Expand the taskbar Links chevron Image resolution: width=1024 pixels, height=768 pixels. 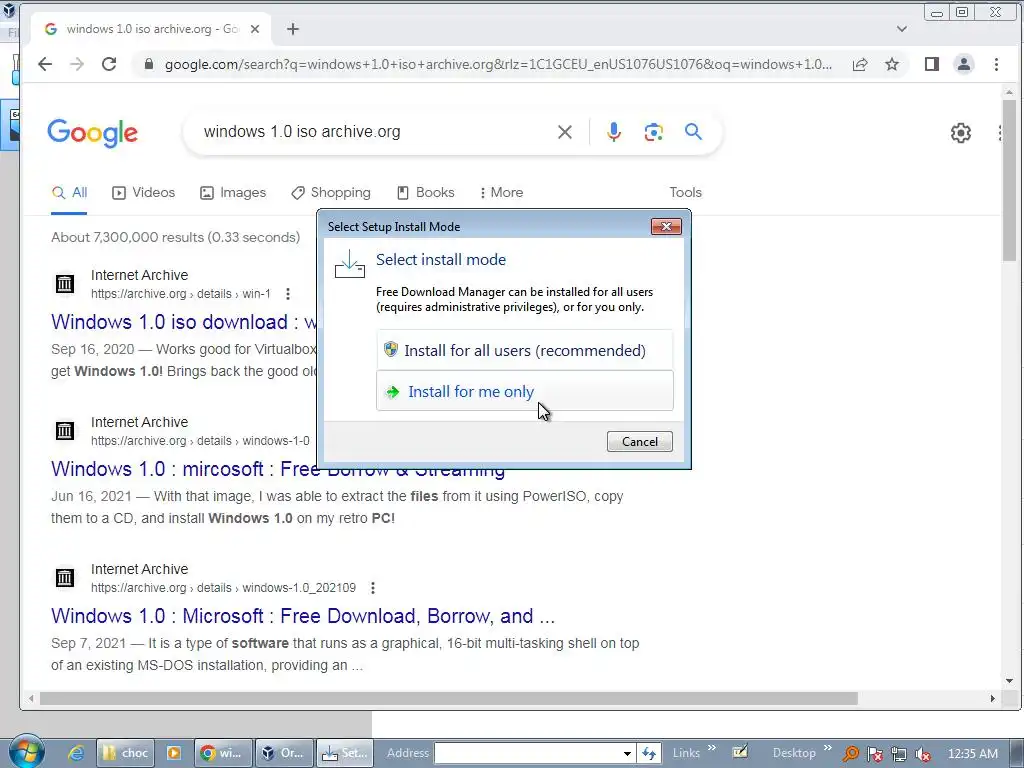click(x=712, y=748)
